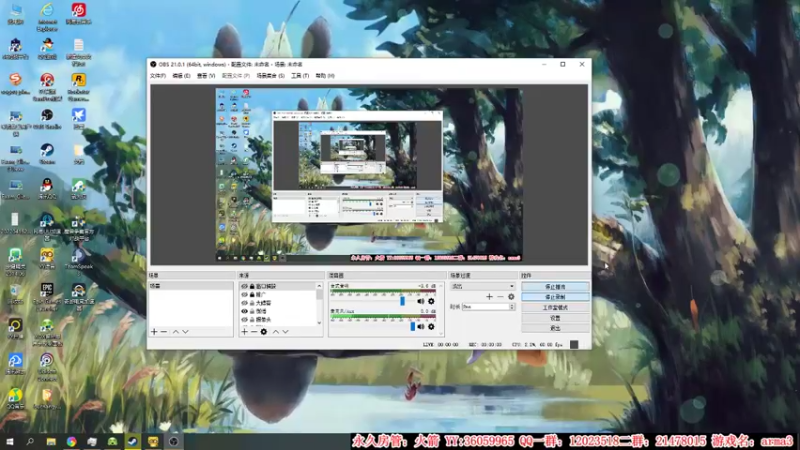Image resolution: width=800 pixels, height=450 pixels.
Task: Open the Steam desktop shortcut
Action: pos(47,154)
